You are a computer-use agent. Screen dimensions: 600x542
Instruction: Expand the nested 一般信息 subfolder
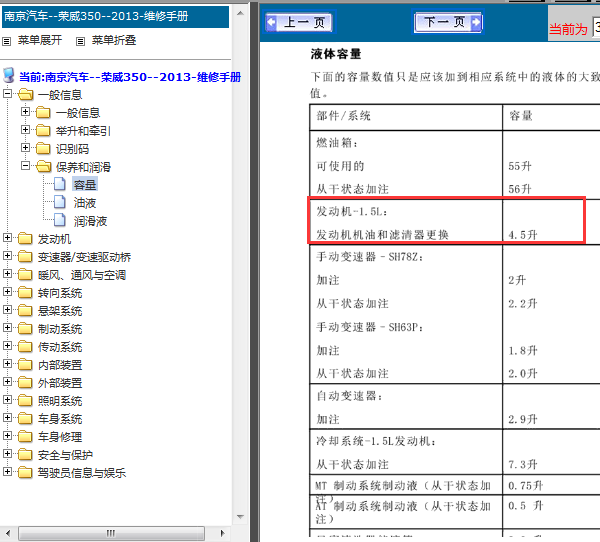[x=25, y=111]
